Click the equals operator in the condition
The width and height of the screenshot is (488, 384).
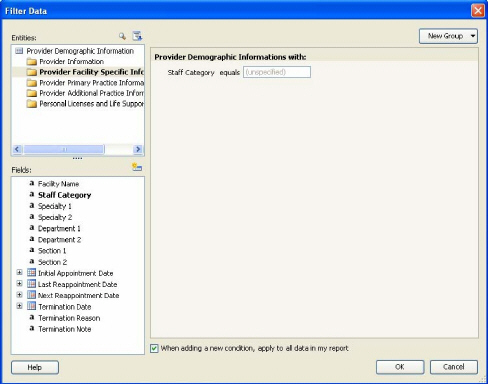coord(230,72)
